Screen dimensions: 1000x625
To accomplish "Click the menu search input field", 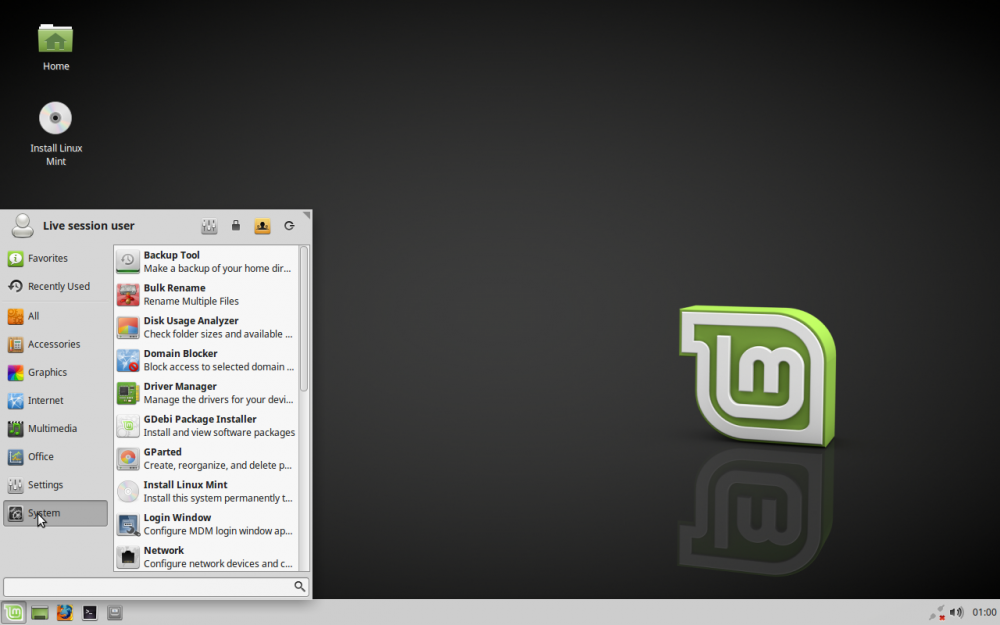I will (156, 587).
